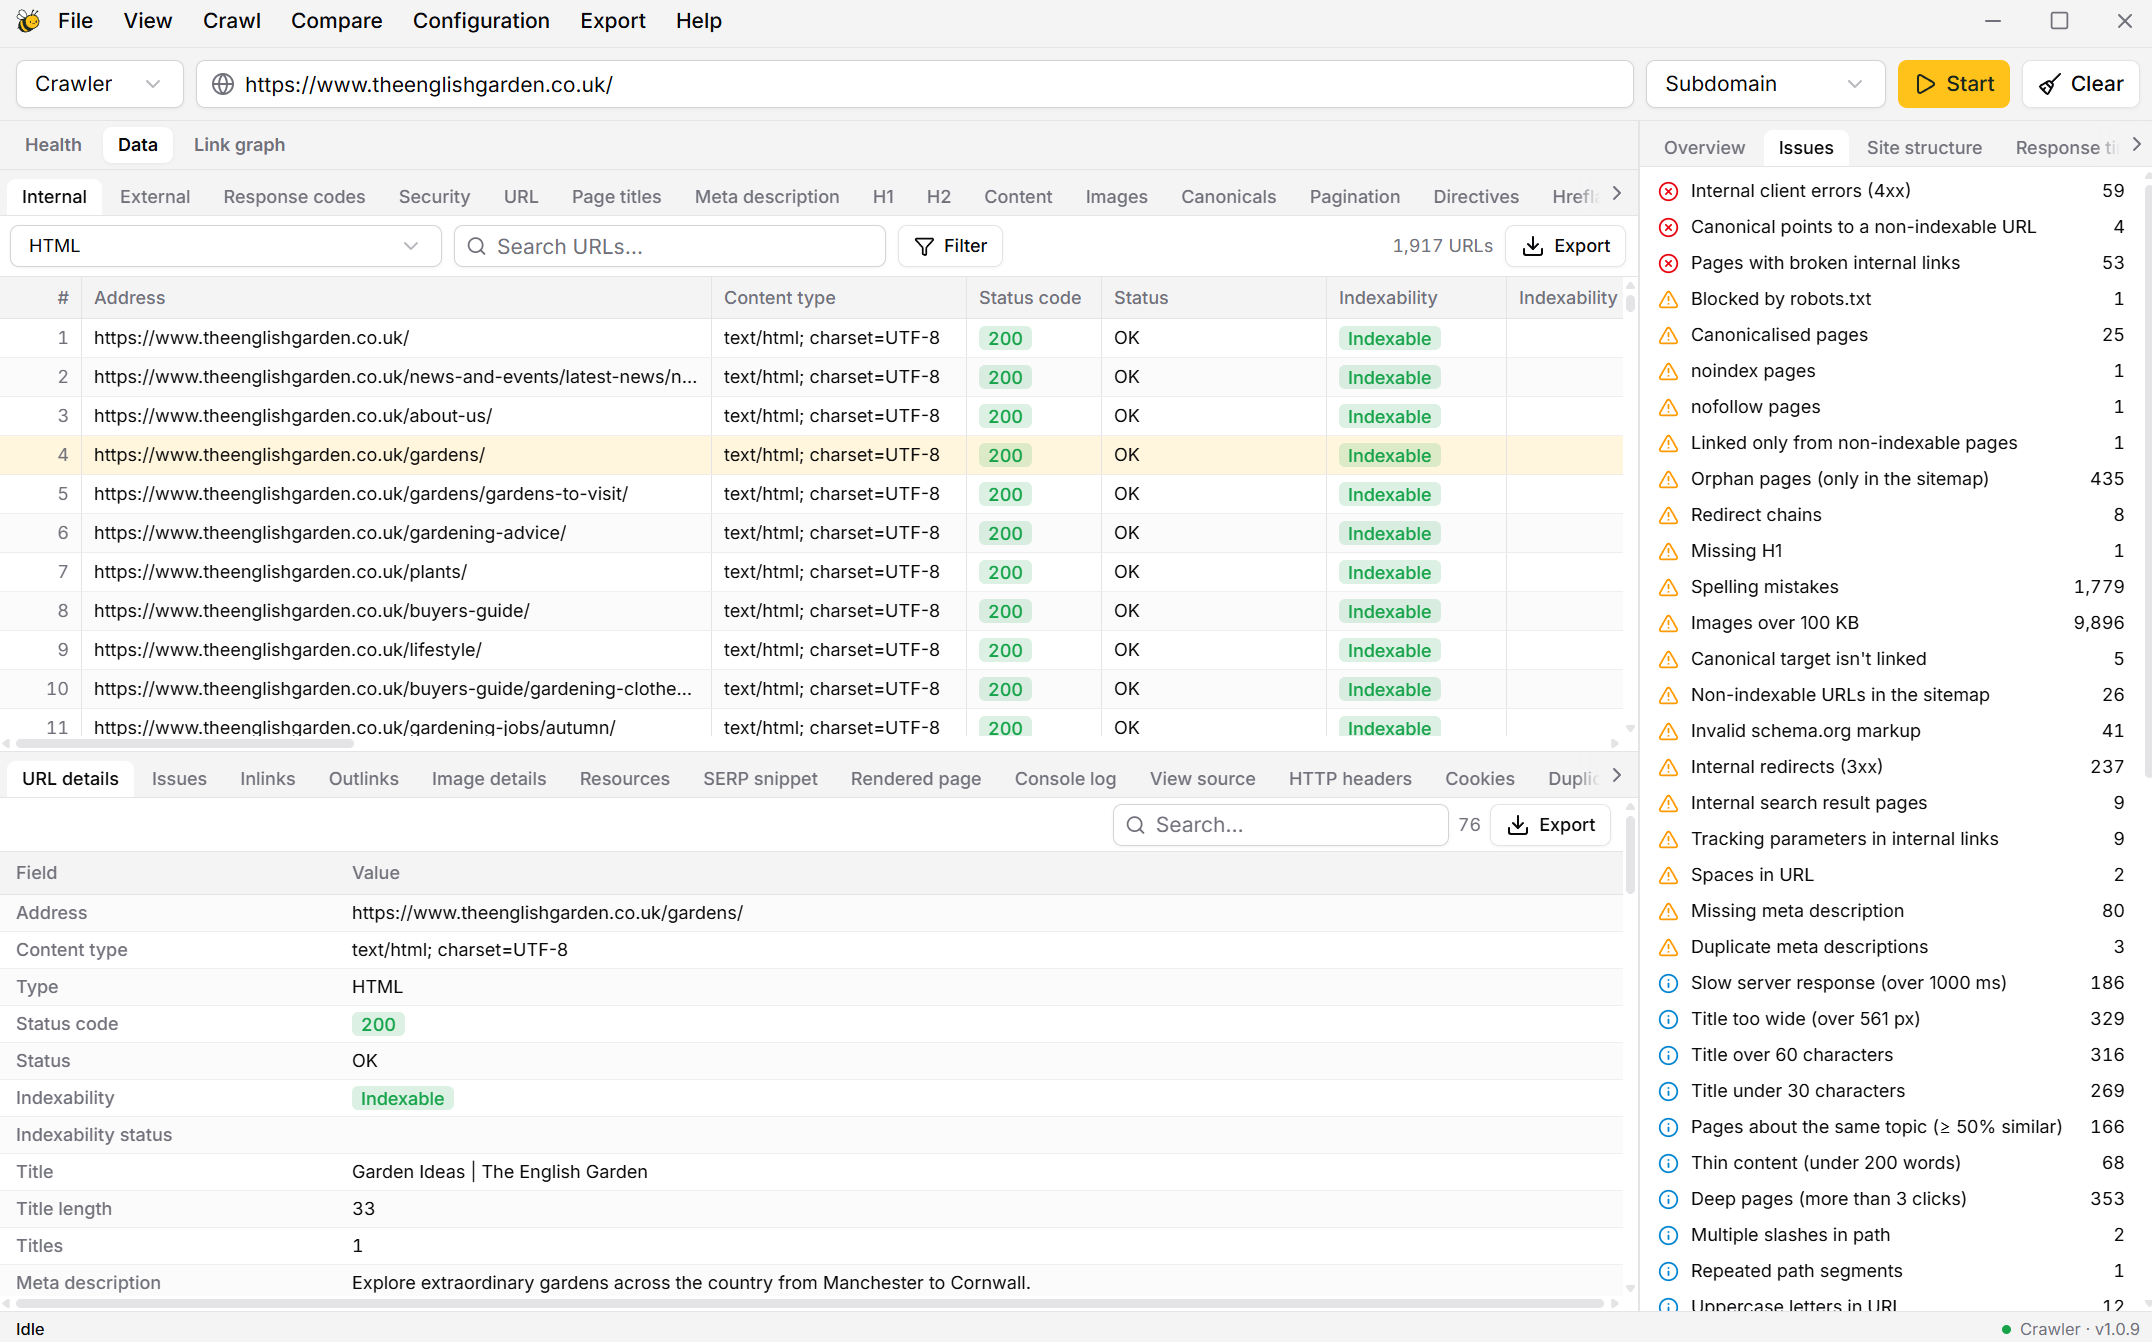Viewport: 2152px width, 1342px height.
Task: Click the info icon beside Thin content
Action: tap(1668, 1163)
